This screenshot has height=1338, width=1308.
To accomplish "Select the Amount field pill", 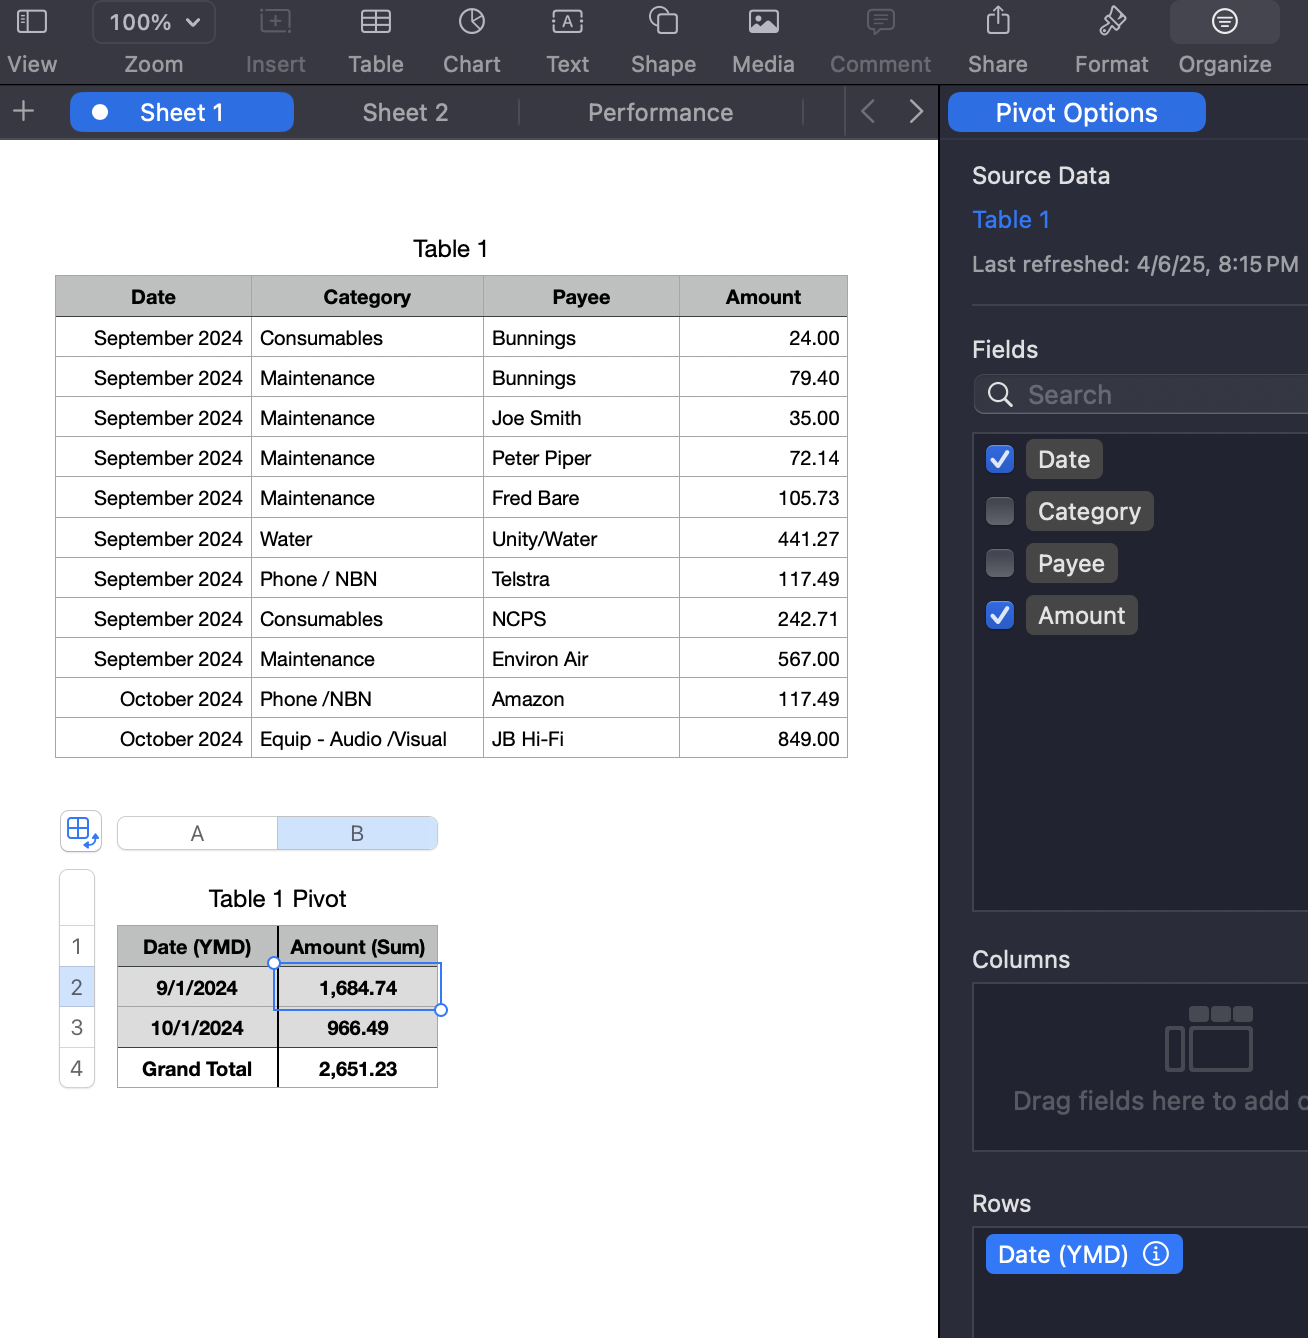I will point(1081,615).
